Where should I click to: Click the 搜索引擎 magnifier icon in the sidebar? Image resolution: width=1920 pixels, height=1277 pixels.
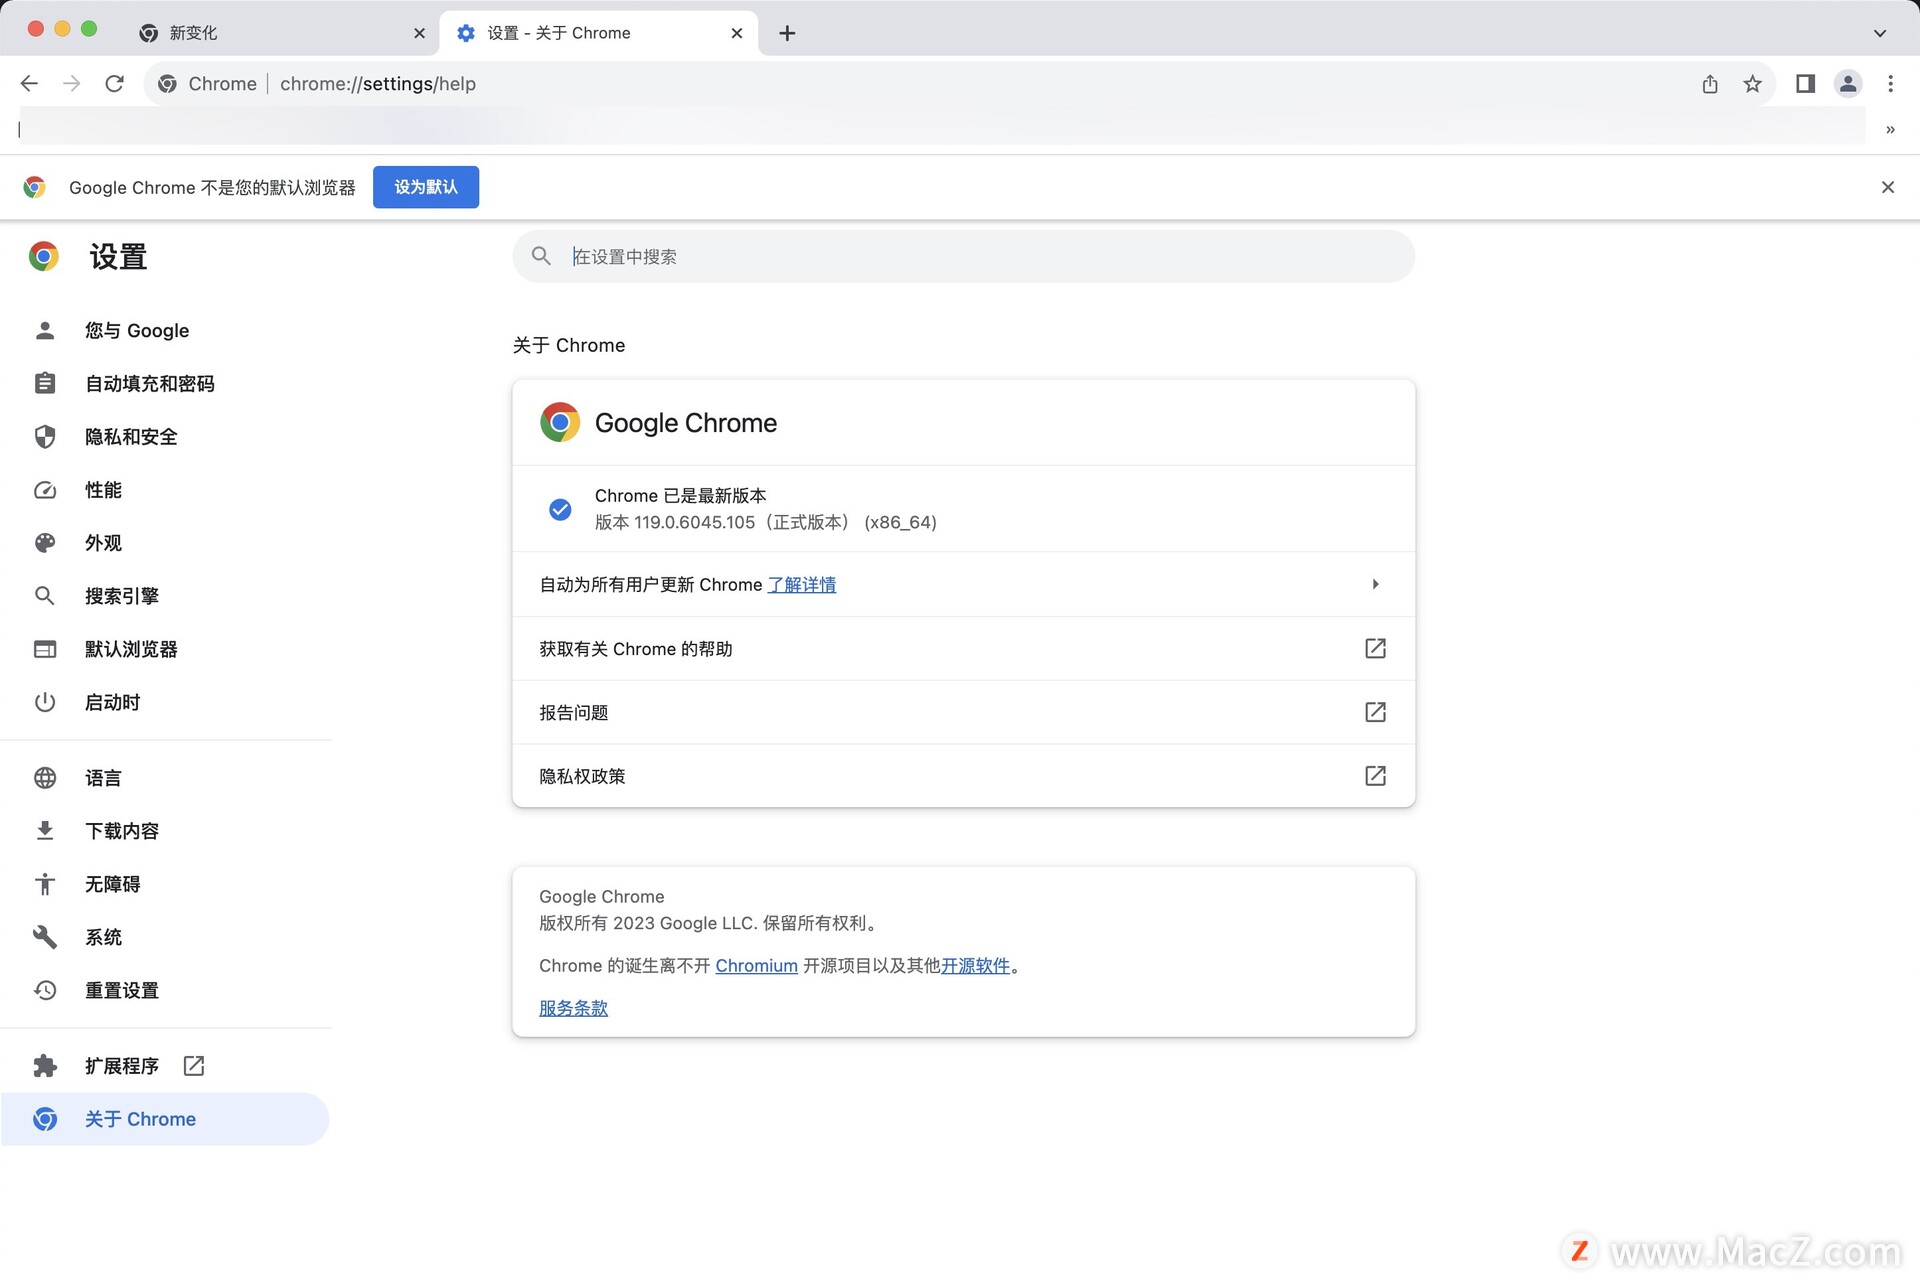[x=45, y=596]
